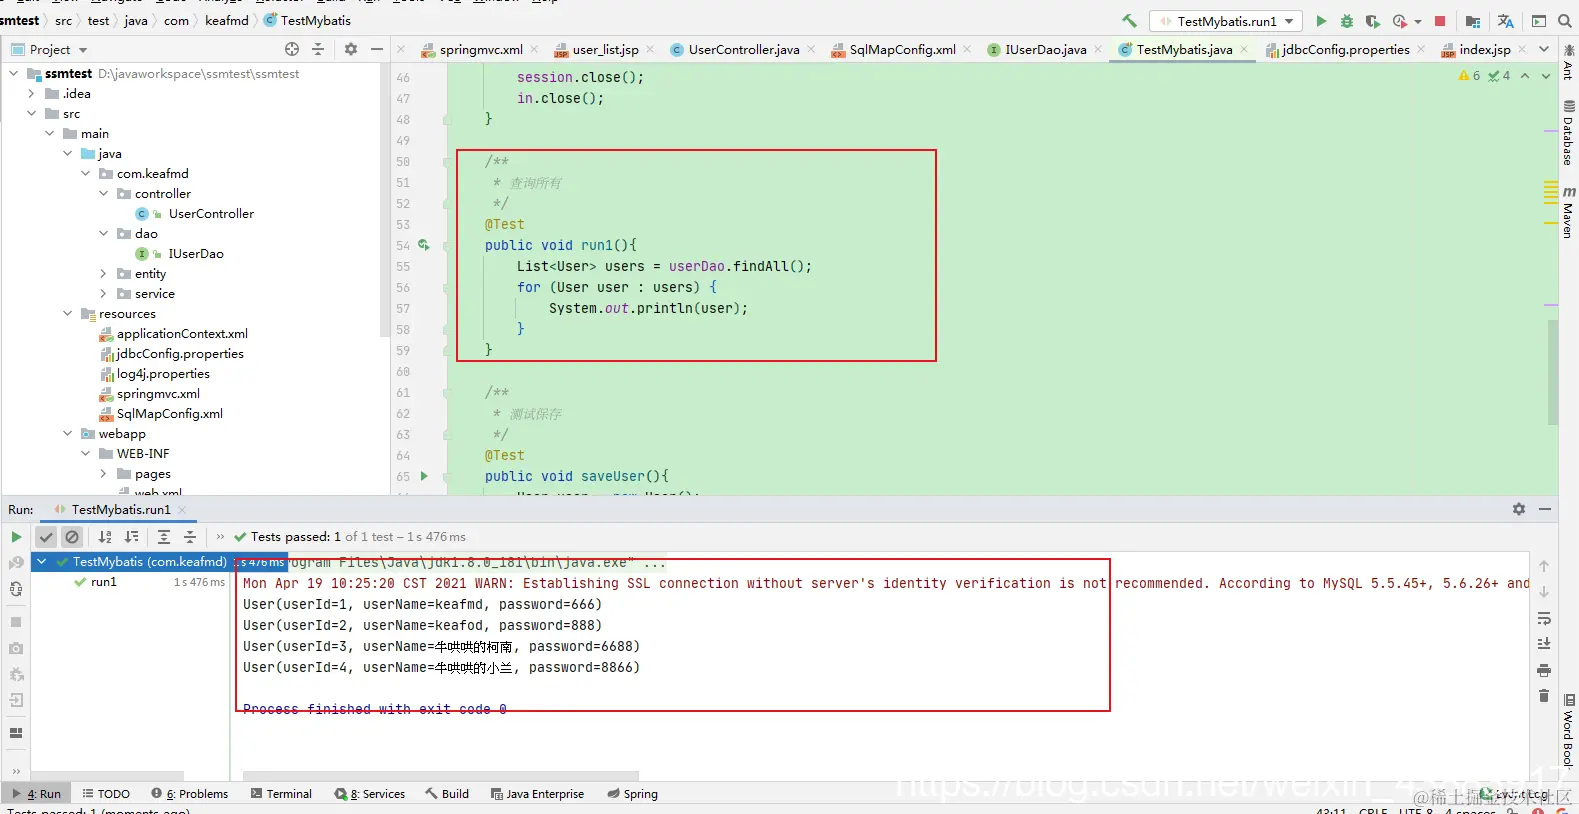Expand the entity package folder
This screenshot has height=814, width=1579.
click(x=103, y=273)
